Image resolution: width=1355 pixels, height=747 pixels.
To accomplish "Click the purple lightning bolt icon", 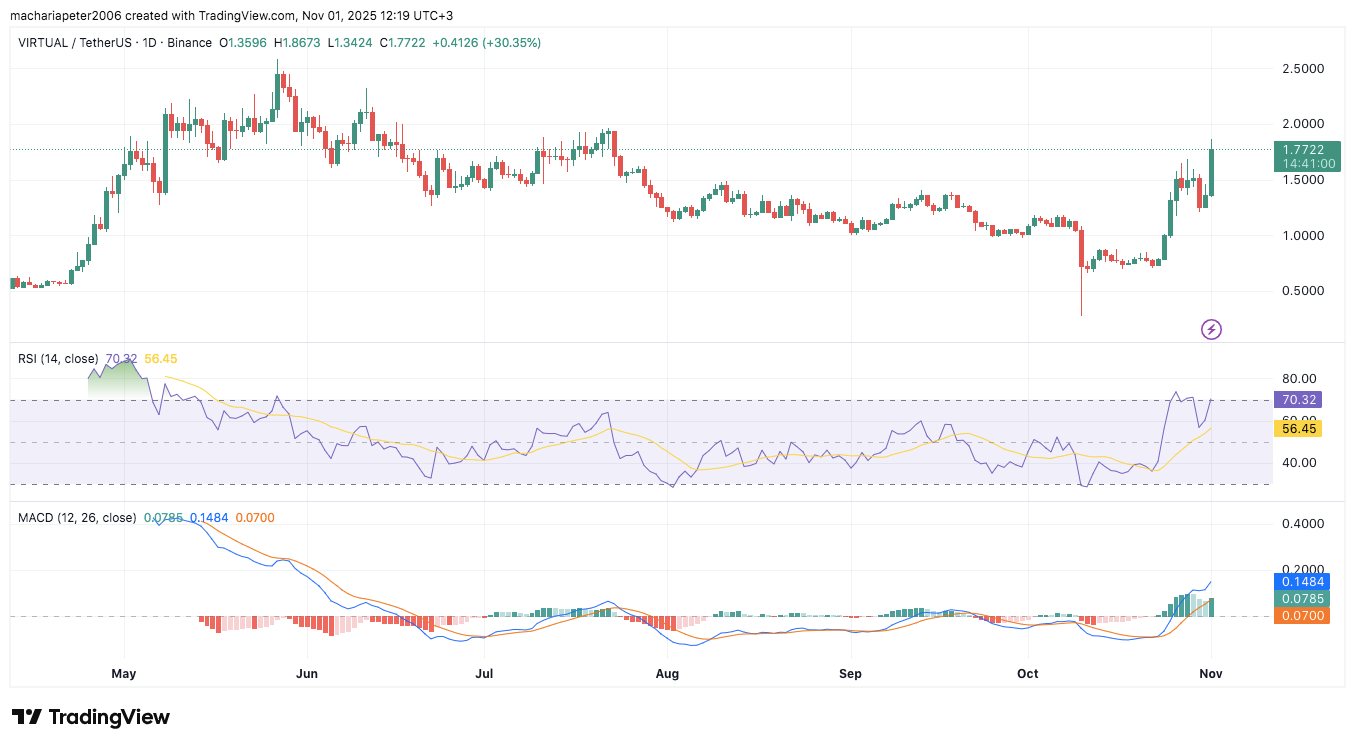I will [x=1211, y=329].
